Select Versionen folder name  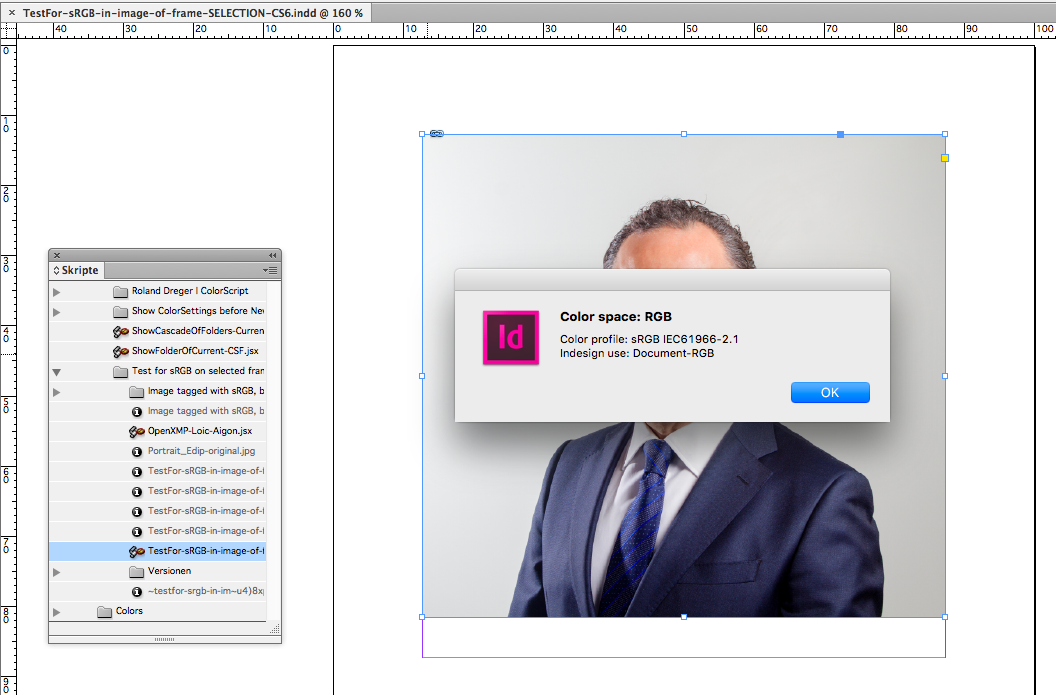[x=170, y=571]
